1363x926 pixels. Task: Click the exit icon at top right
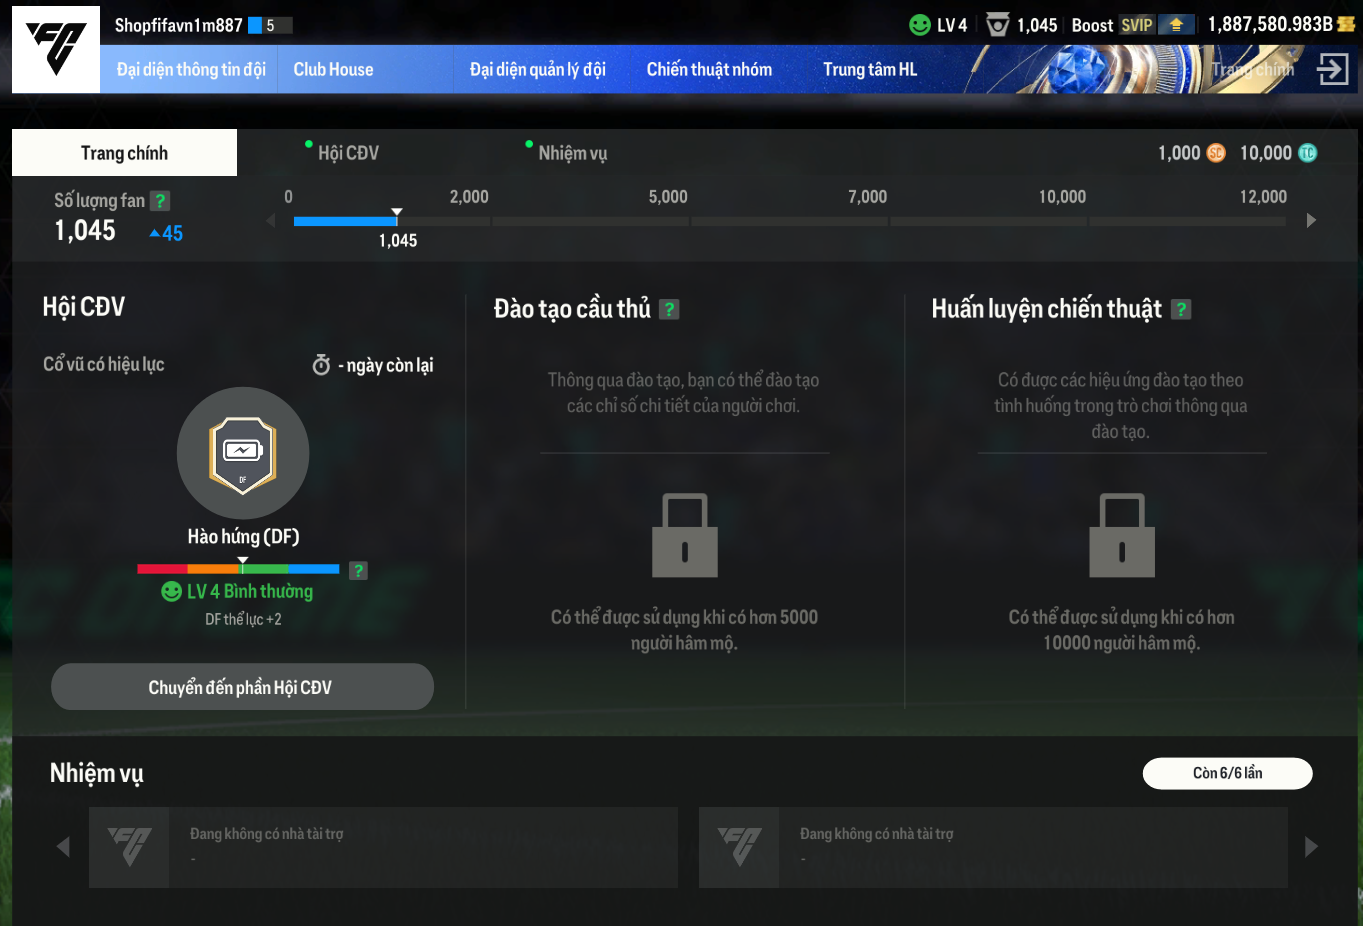coord(1332,69)
